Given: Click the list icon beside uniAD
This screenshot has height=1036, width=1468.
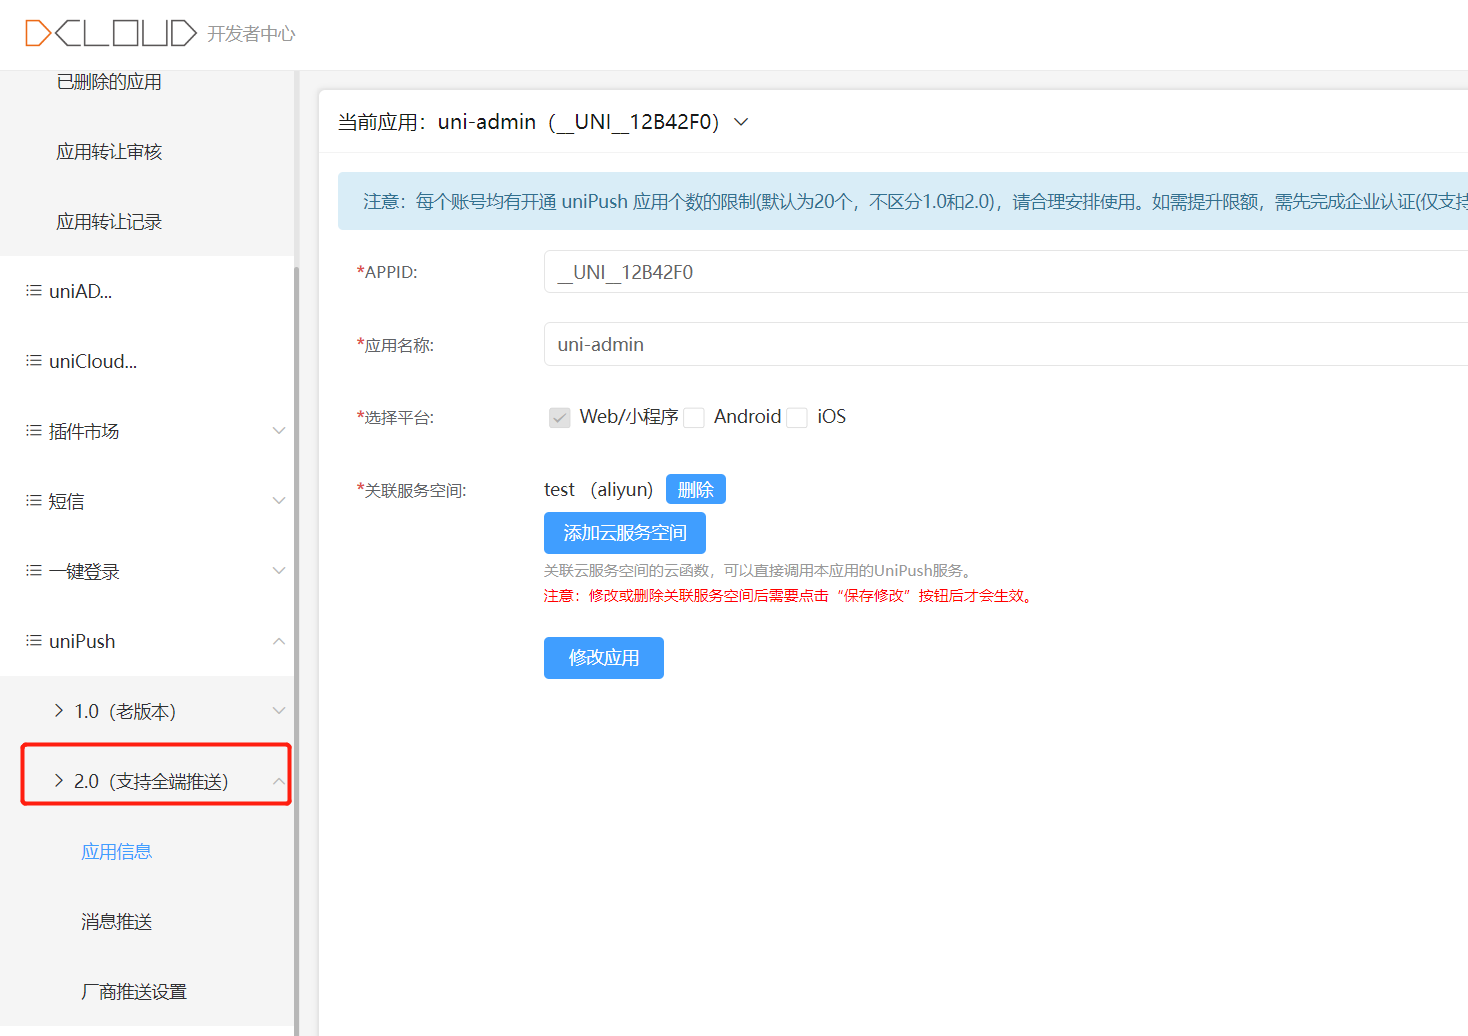Looking at the screenshot, I should point(34,291).
